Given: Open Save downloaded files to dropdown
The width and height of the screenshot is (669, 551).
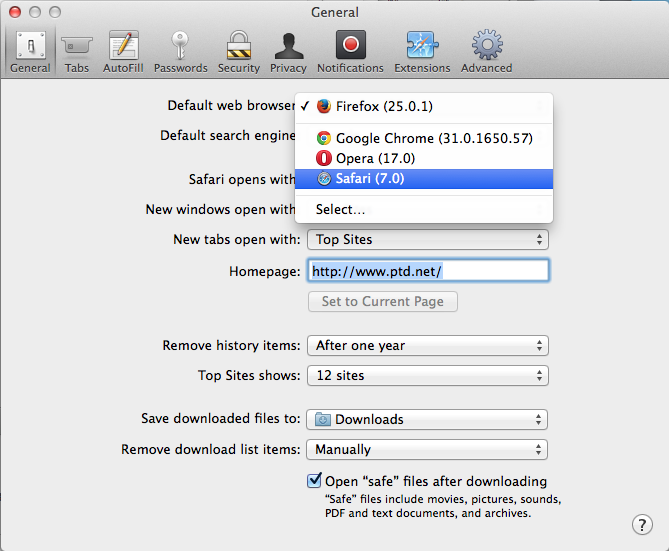Looking at the screenshot, I should [427, 420].
